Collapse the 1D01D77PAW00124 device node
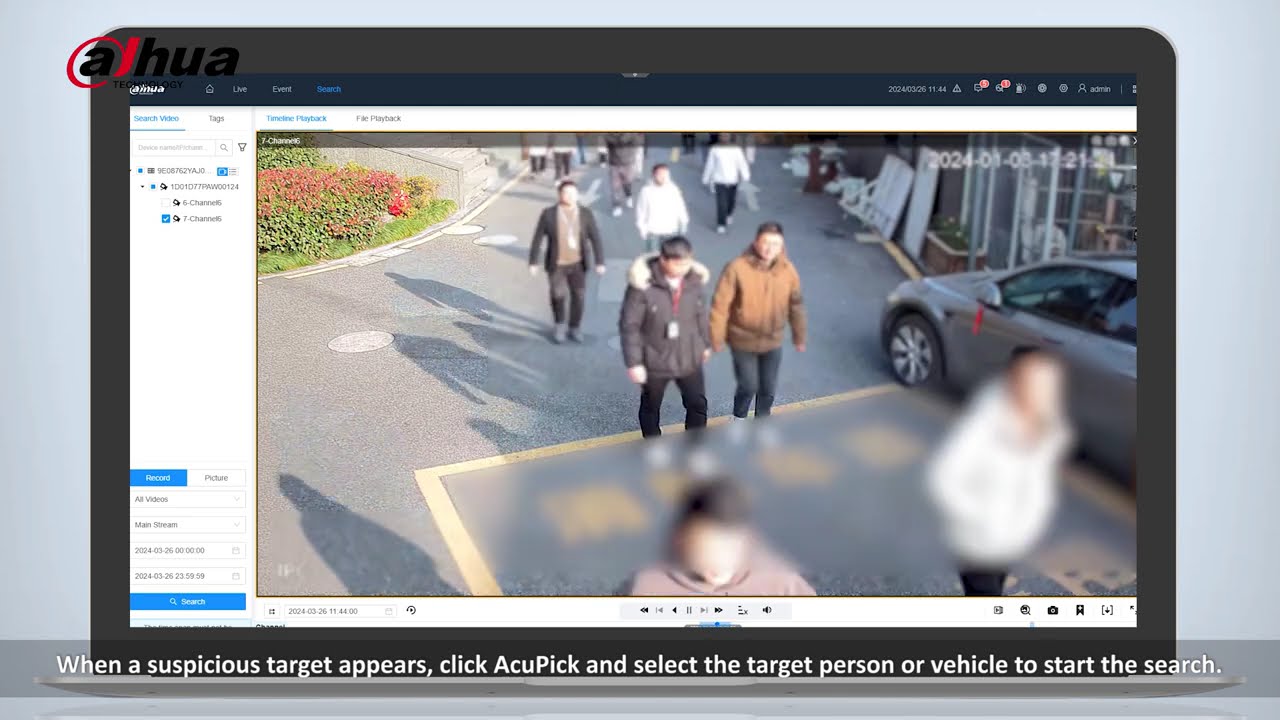The width and height of the screenshot is (1280, 720). [x=142, y=187]
